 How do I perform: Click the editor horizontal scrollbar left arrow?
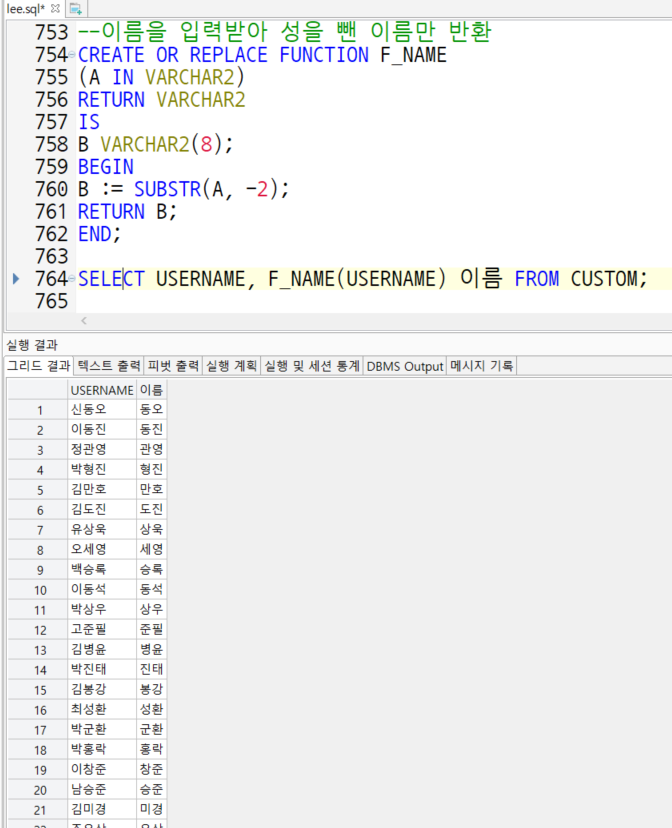point(84,321)
